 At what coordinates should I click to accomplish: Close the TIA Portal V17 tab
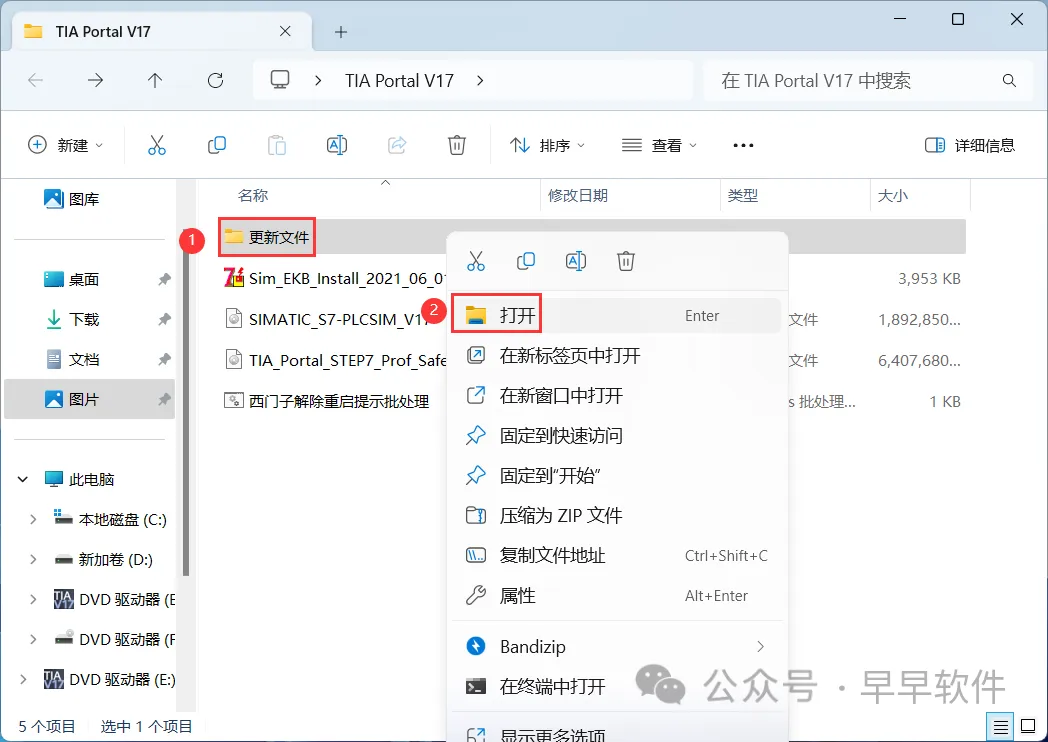coord(285,31)
